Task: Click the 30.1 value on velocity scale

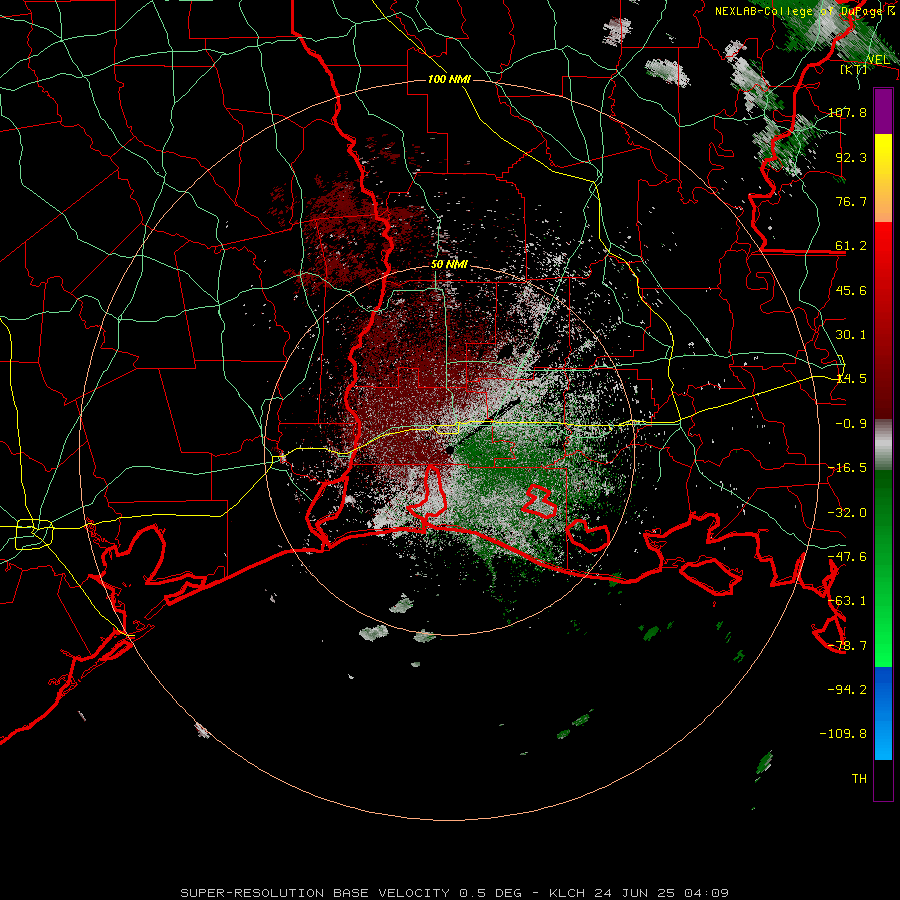Action: (x=851, y=335)
